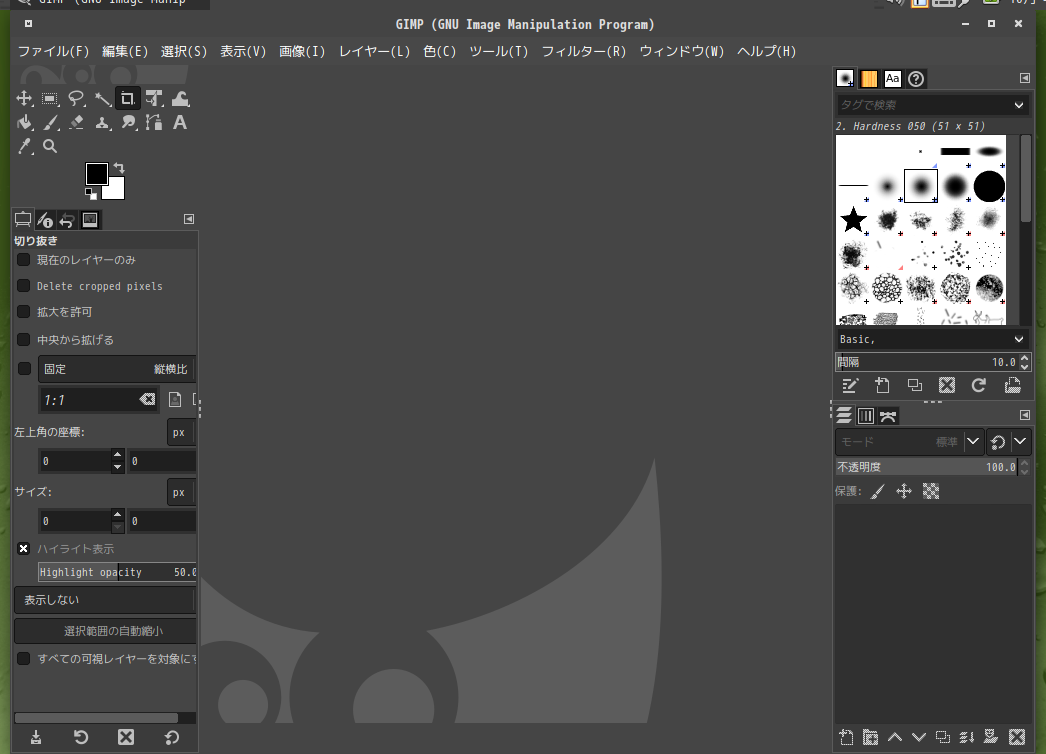The height and width of the screenshot is (754, 1046).
Task: Enable すべての可視レイヤーを対象 checkbox
Action: point(23,659)
